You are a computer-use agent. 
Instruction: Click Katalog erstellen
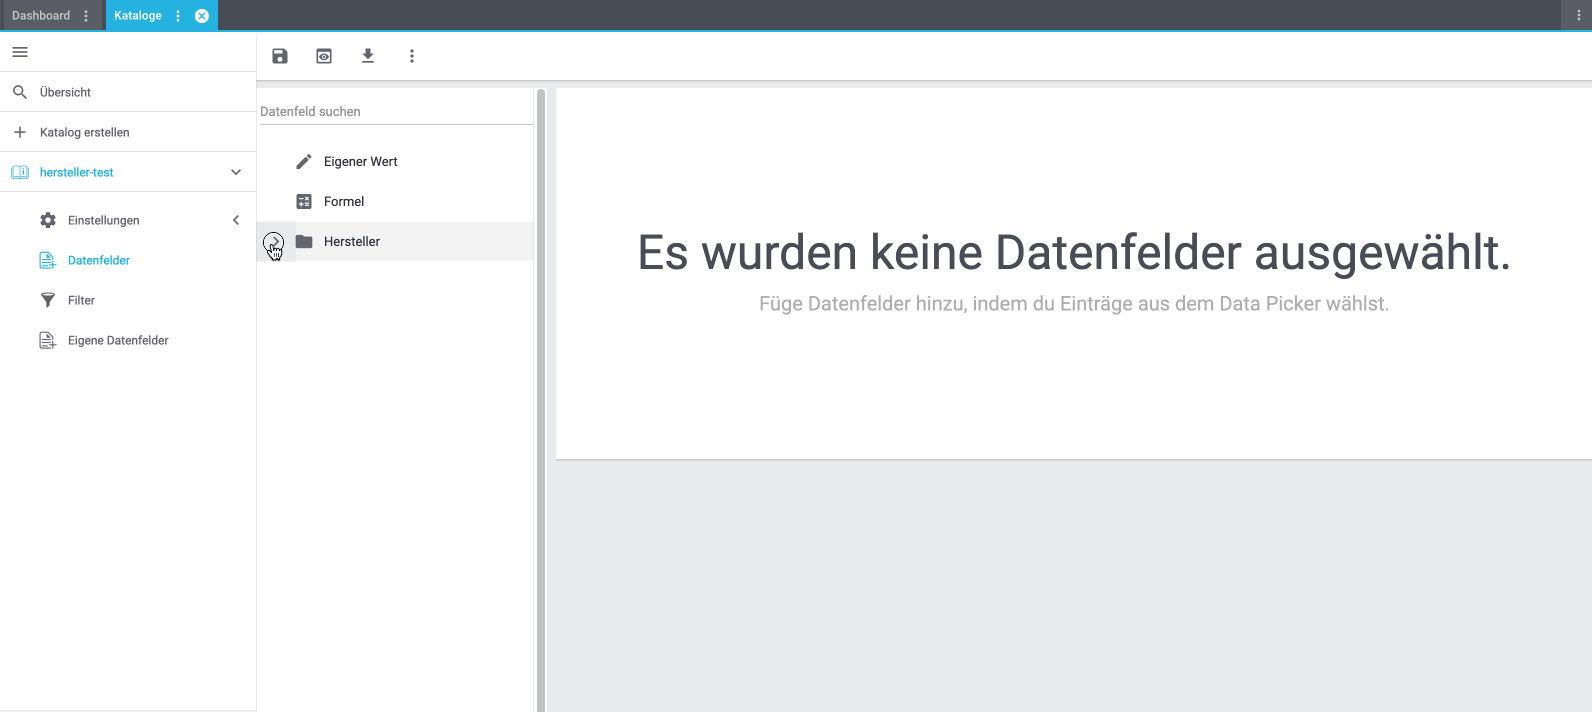point(85,132)
